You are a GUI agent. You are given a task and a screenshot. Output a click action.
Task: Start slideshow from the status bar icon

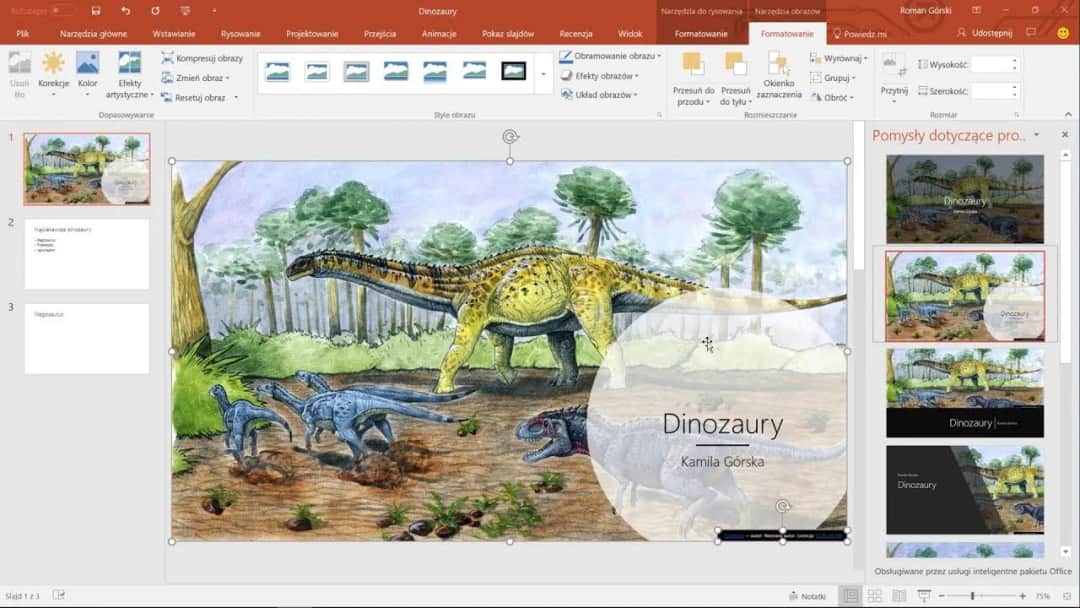(926, 596)
